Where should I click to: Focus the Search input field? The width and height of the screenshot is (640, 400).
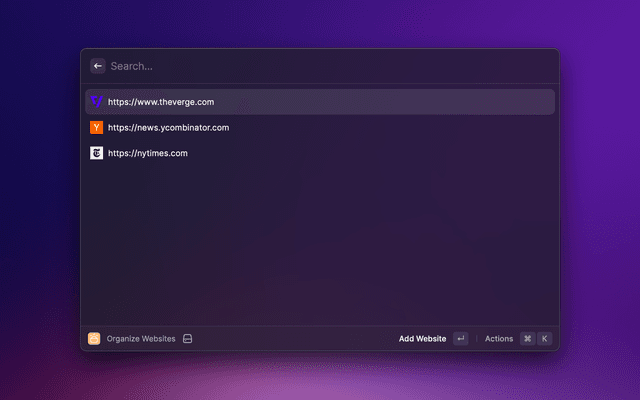[300, 66]
